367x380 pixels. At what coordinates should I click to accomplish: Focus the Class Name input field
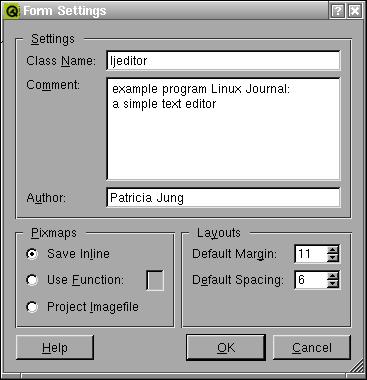pyautogui.click(x=223, y=61)
